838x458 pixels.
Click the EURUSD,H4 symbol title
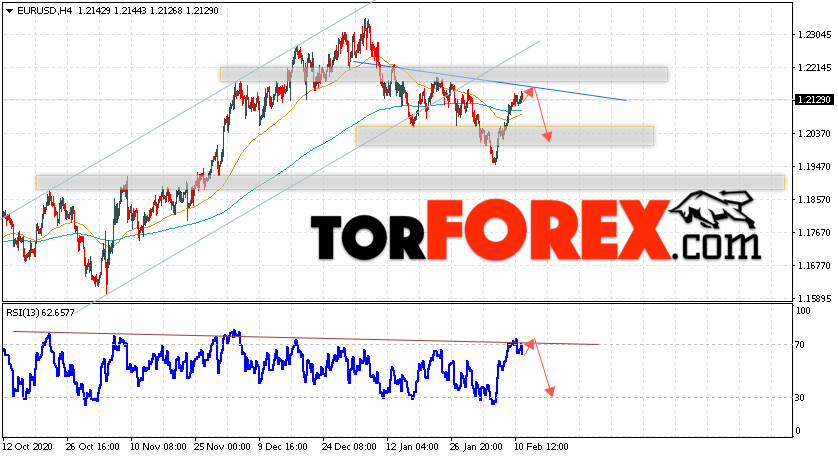click(45, 11)
